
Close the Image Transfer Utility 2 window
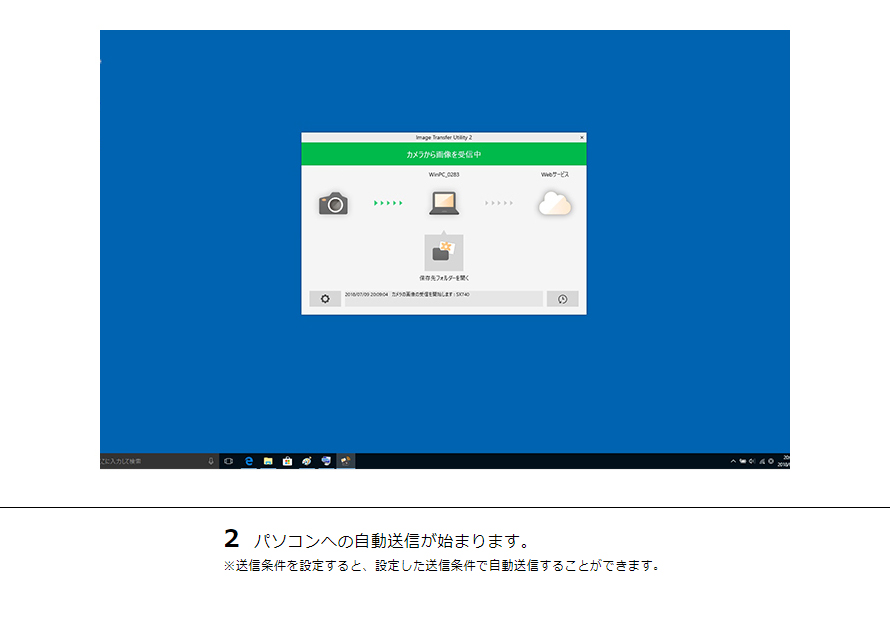click(x=582, y=136)
